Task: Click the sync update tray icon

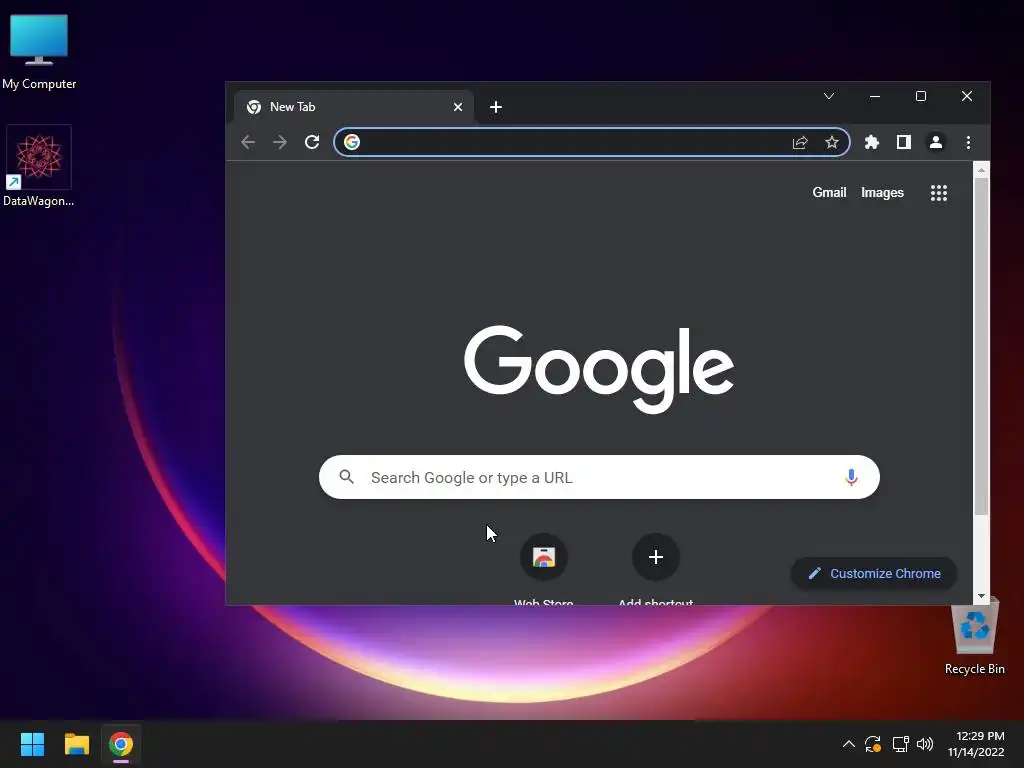Action: coord(873,744)
